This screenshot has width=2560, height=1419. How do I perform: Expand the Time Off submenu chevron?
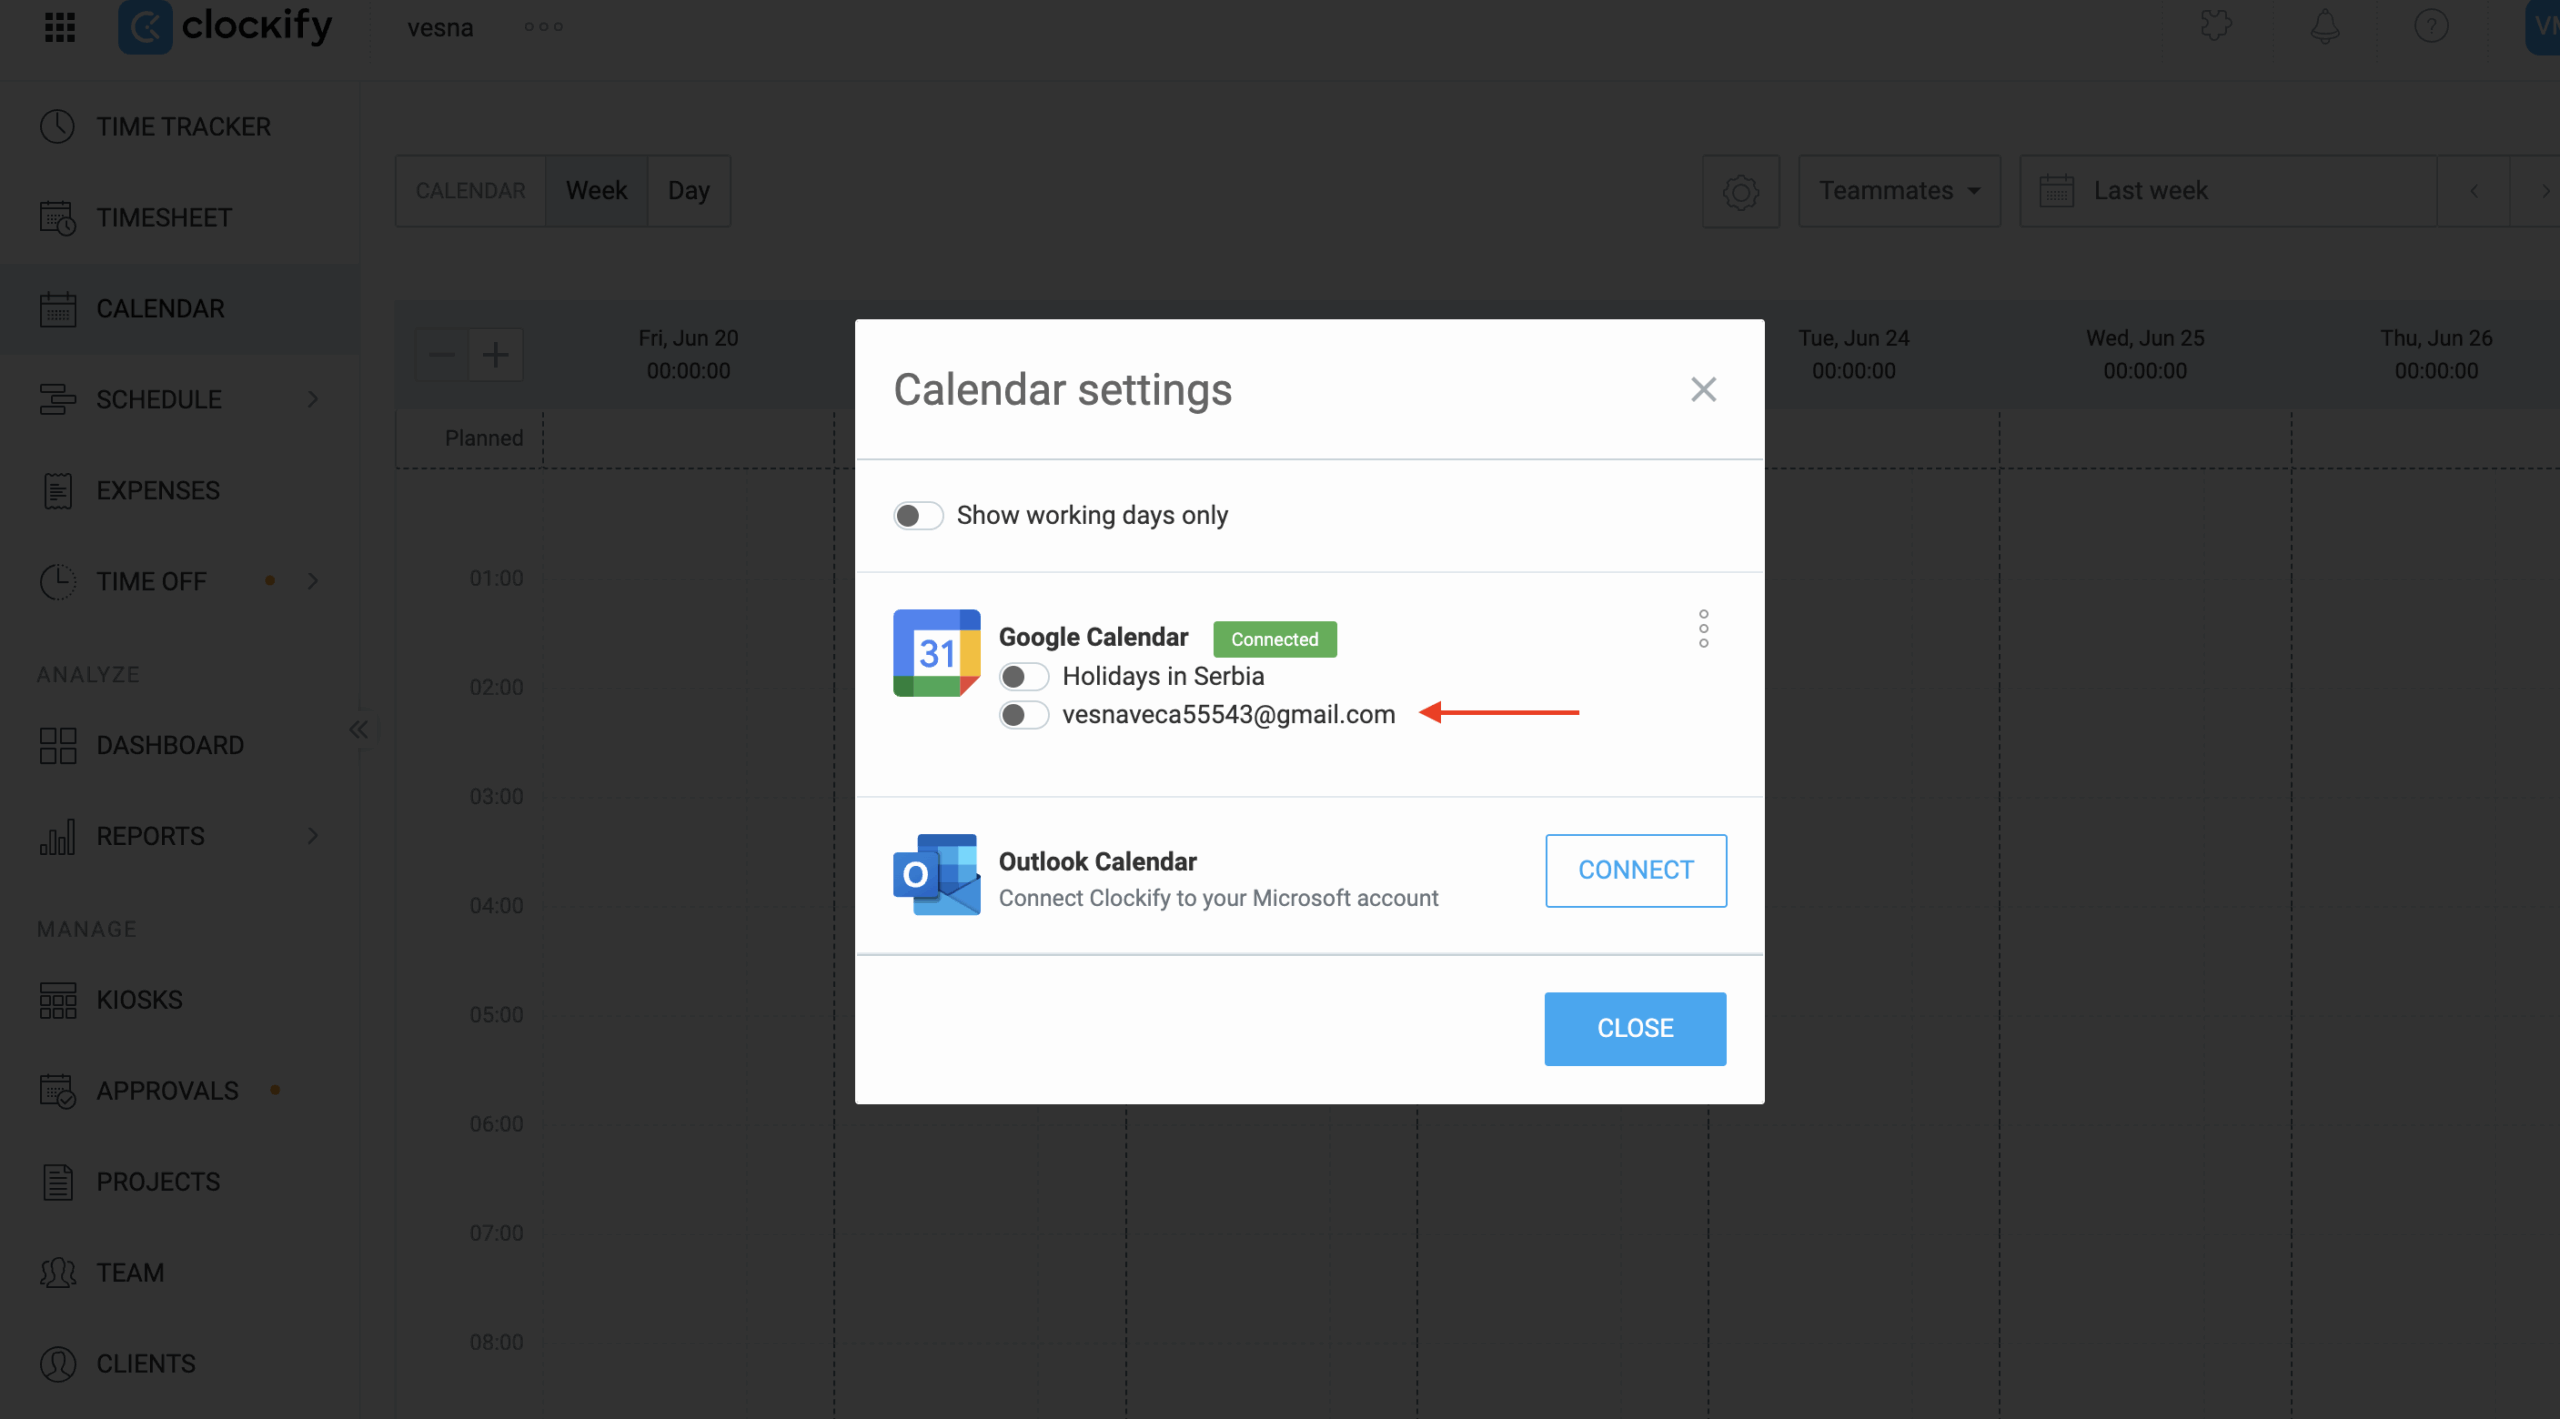[313, 581]
